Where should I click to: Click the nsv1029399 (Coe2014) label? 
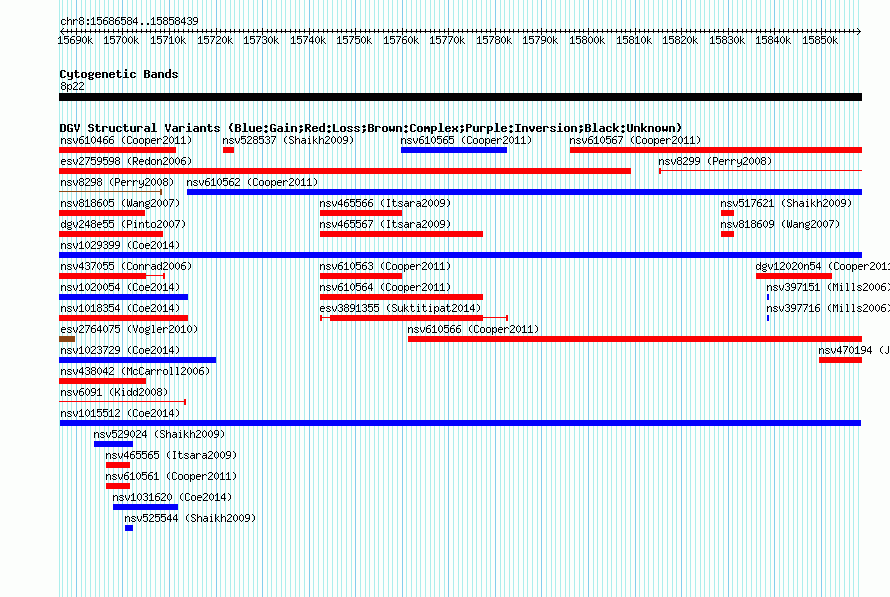[120, 245]
